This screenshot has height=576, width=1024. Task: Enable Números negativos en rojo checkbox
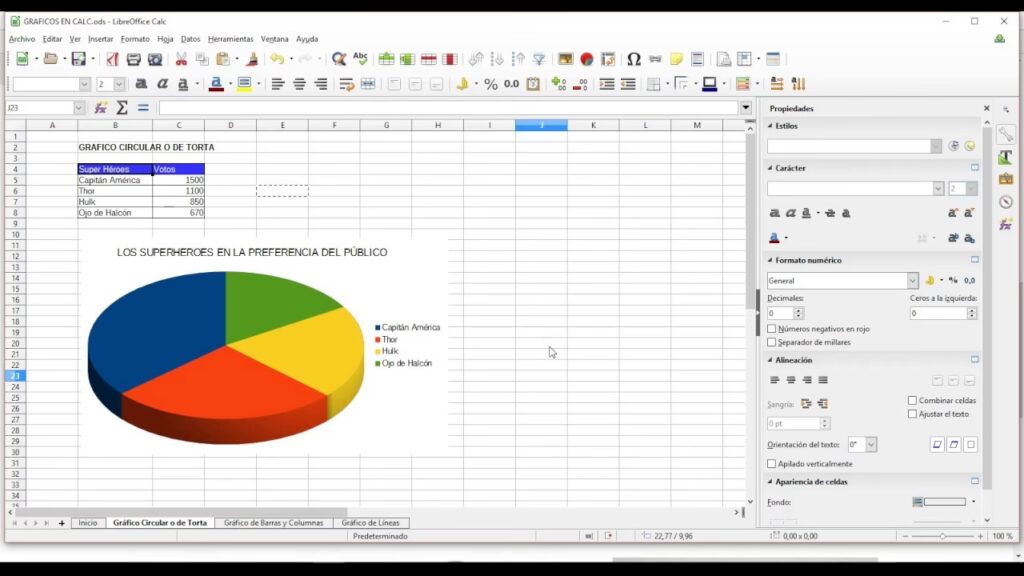point(772,329)
